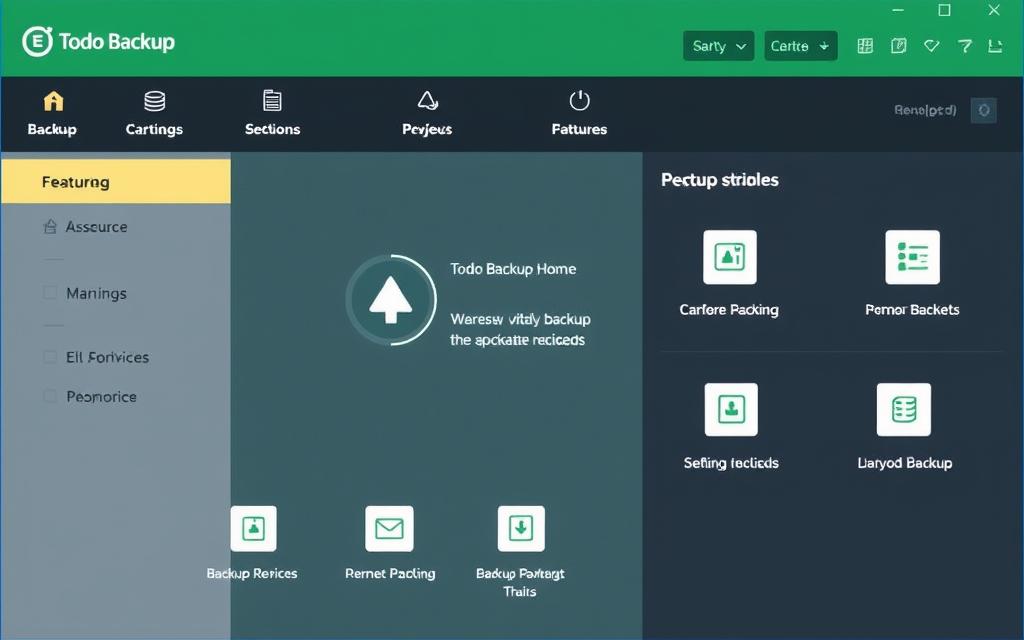Click the Rernet Pacling envelope icon
The height and width of the screenshot is (640, 1024).
389,528
